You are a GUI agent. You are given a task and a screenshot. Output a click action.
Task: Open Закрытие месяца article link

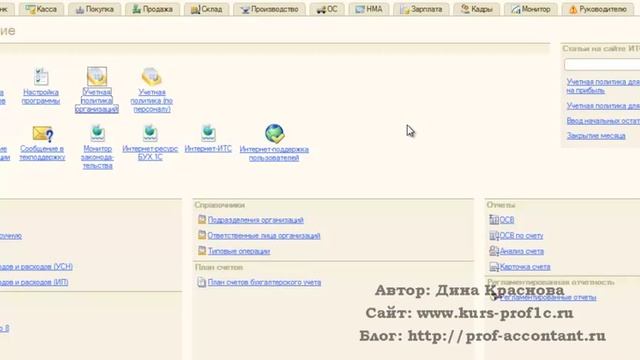point(596,136)
